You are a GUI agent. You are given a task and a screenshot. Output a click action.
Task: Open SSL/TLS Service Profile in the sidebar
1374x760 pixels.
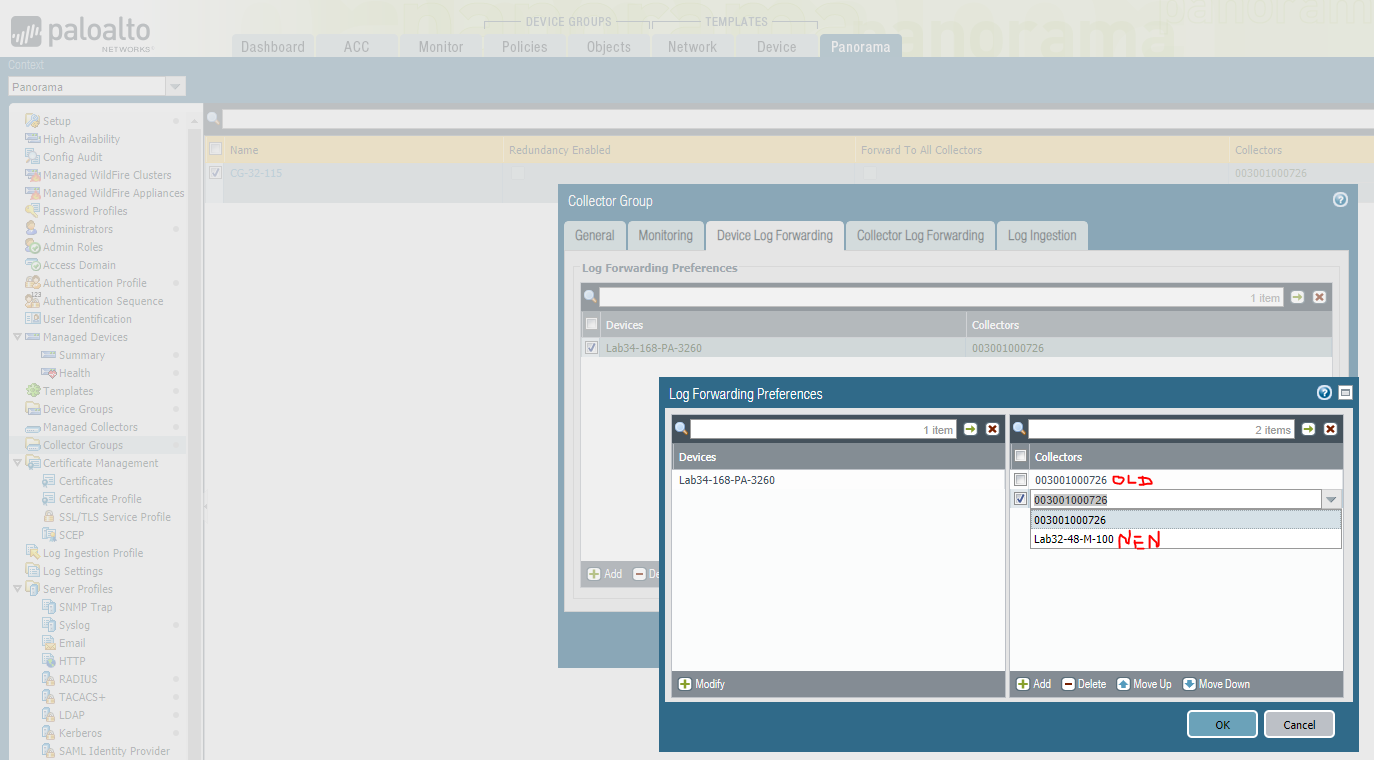pyautogui.click(x=114, y=517)
